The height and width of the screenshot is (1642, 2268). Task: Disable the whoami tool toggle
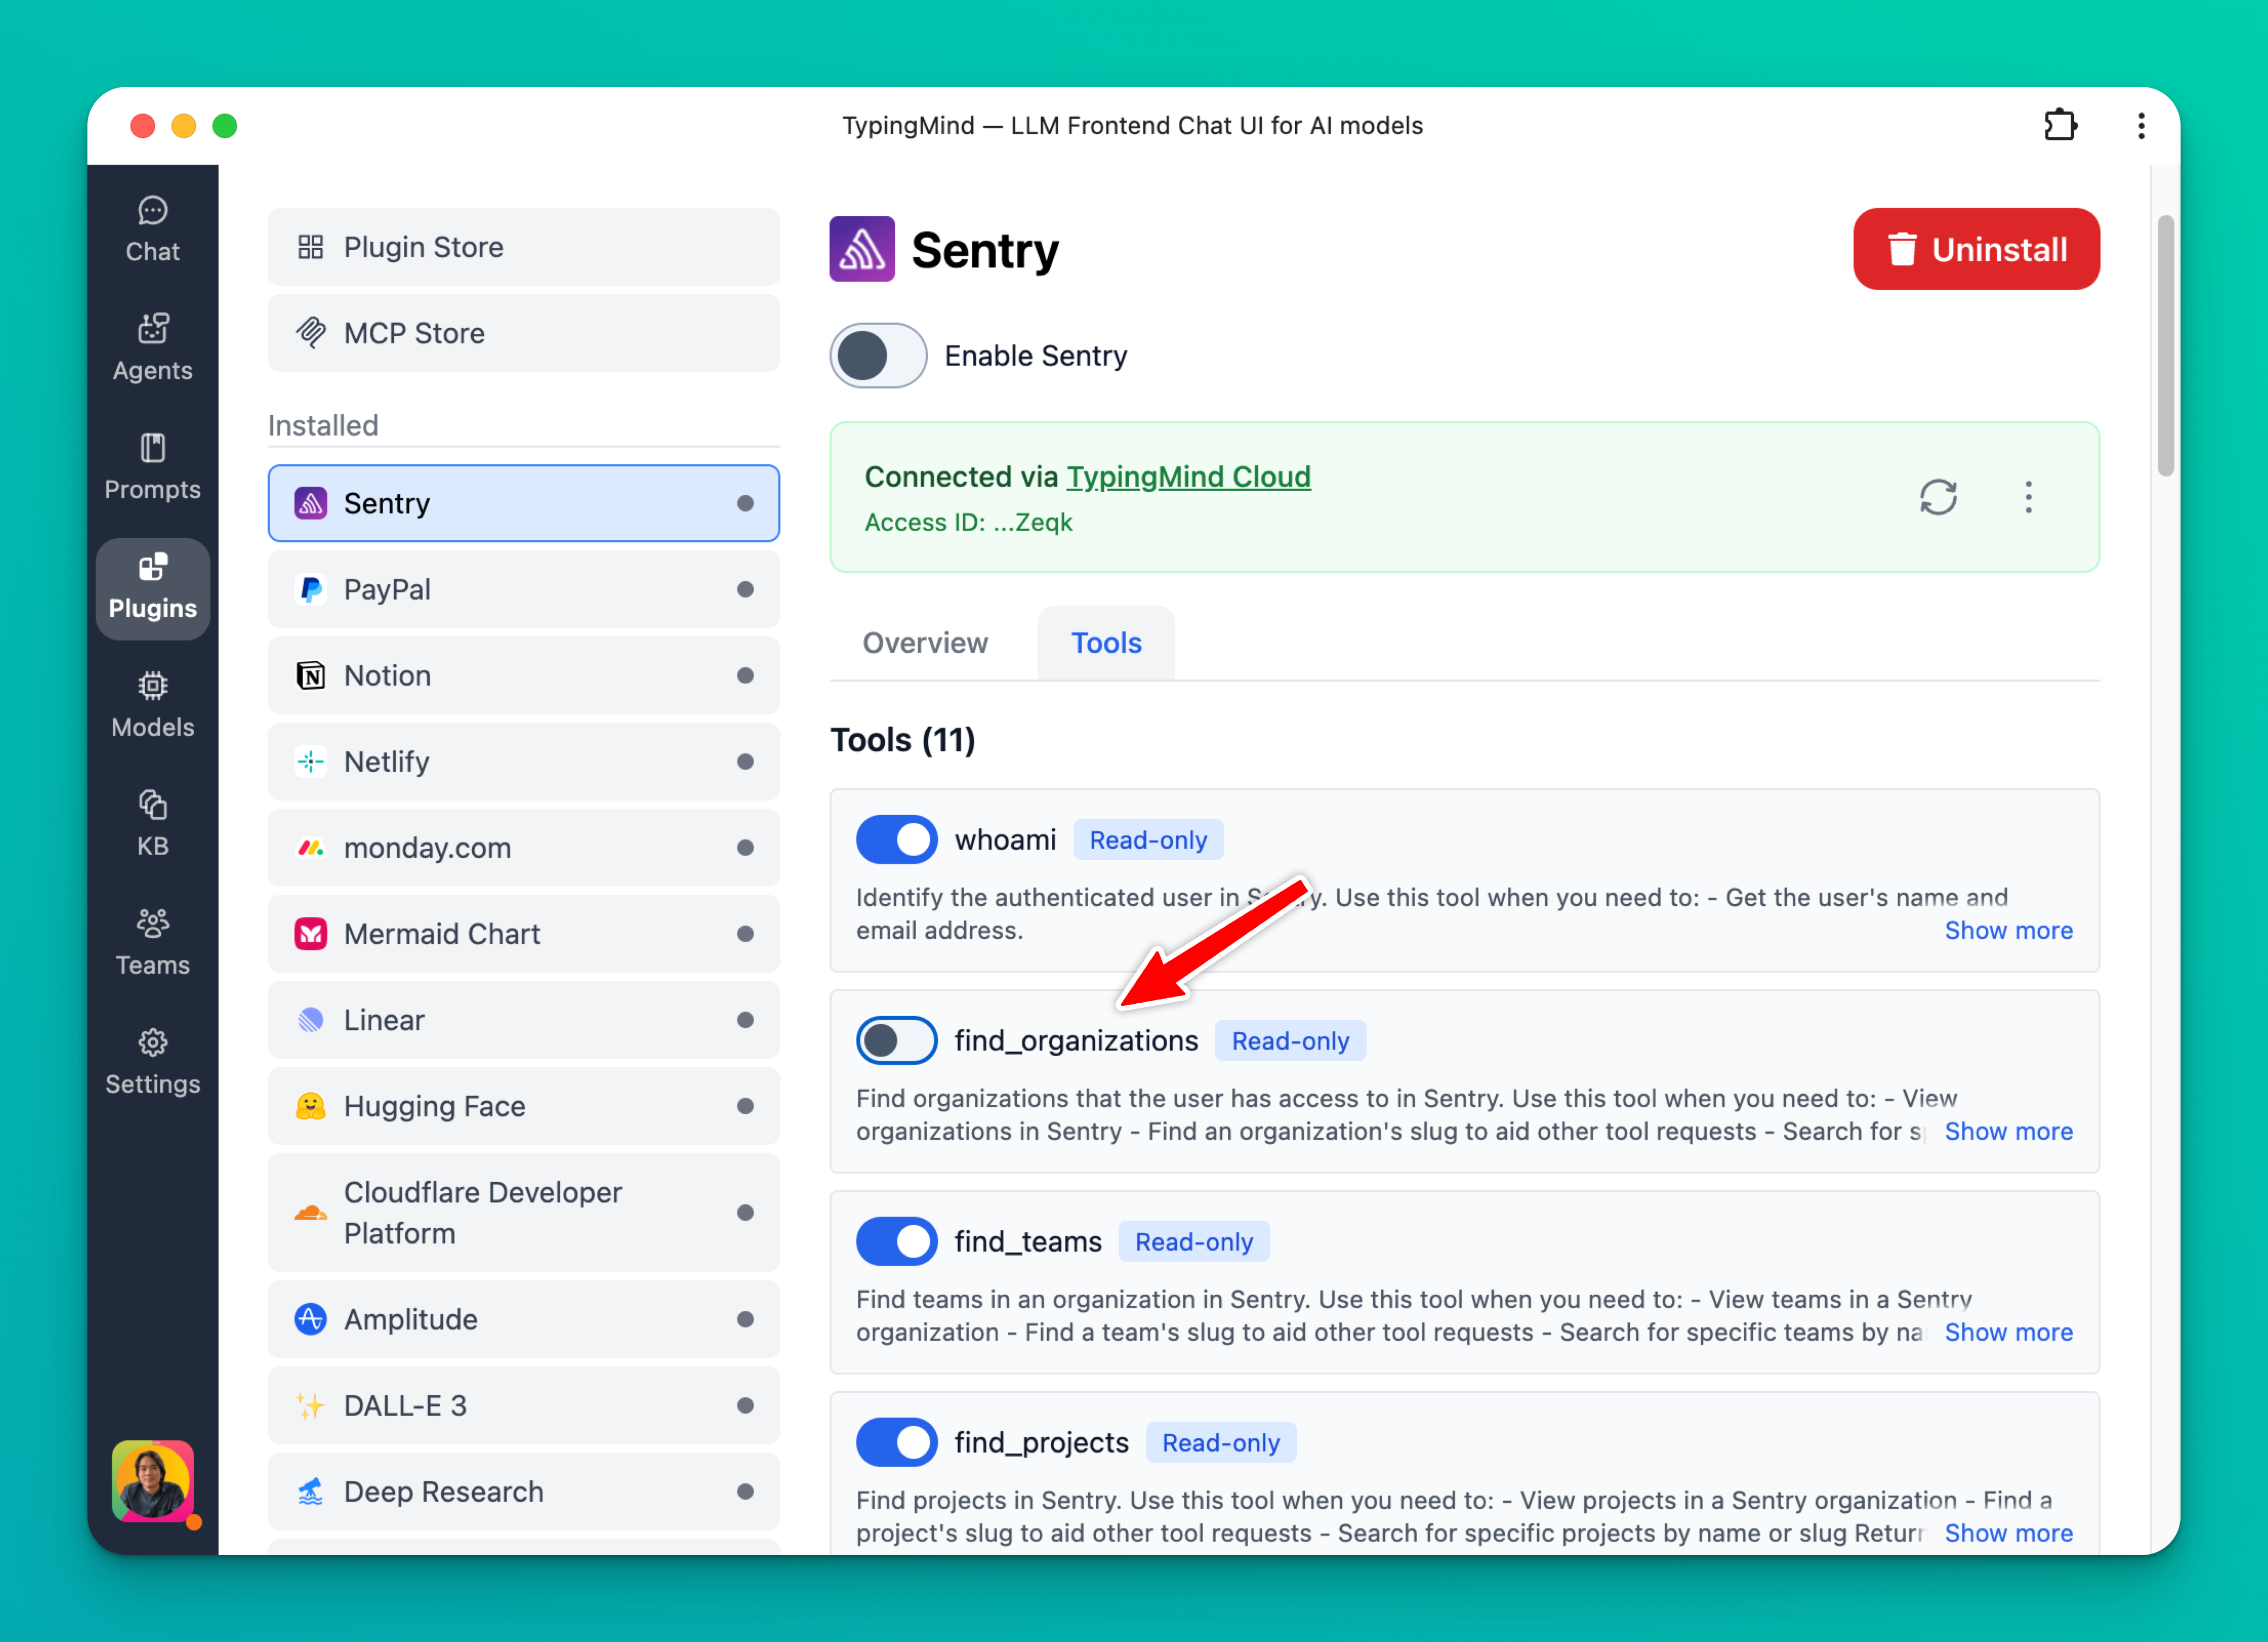(x=896, y=840)
